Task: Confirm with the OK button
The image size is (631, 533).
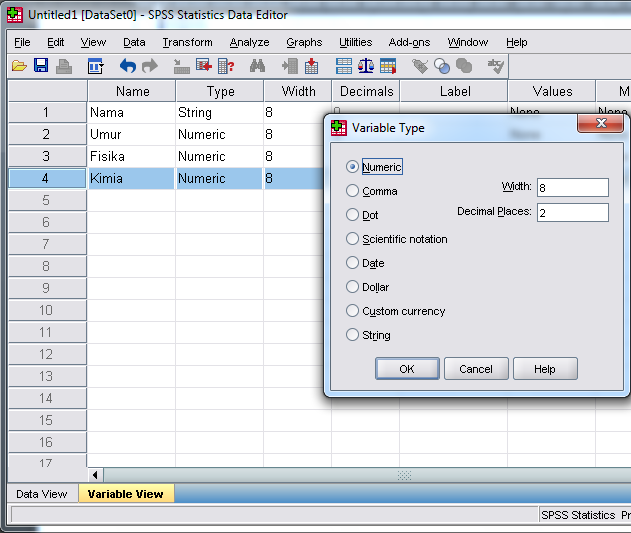Action: click(x=407, y=369)
